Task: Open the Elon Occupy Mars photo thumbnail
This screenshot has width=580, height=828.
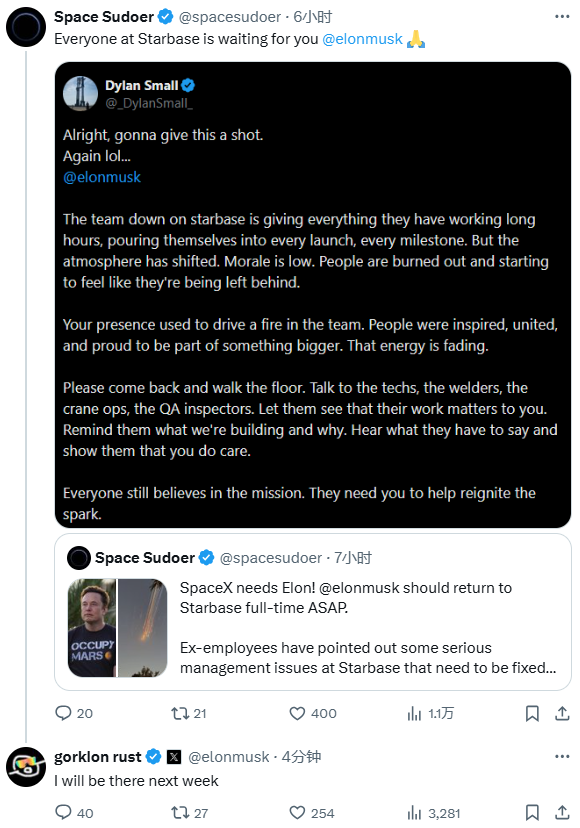Action: (92, 628)
